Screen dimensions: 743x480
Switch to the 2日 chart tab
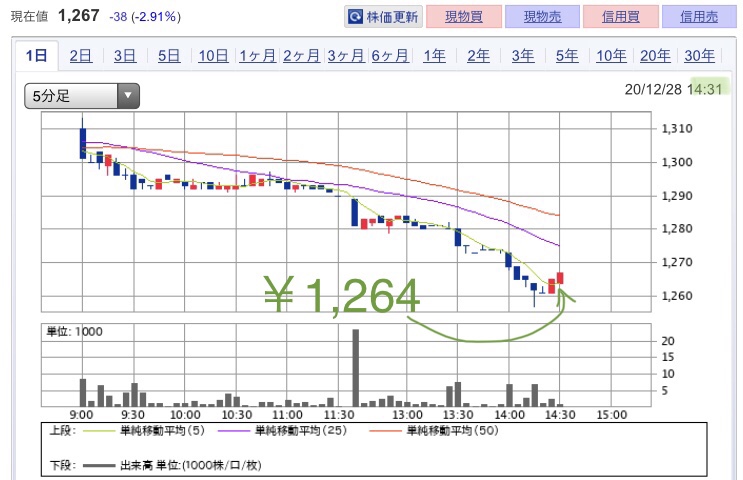81,56
